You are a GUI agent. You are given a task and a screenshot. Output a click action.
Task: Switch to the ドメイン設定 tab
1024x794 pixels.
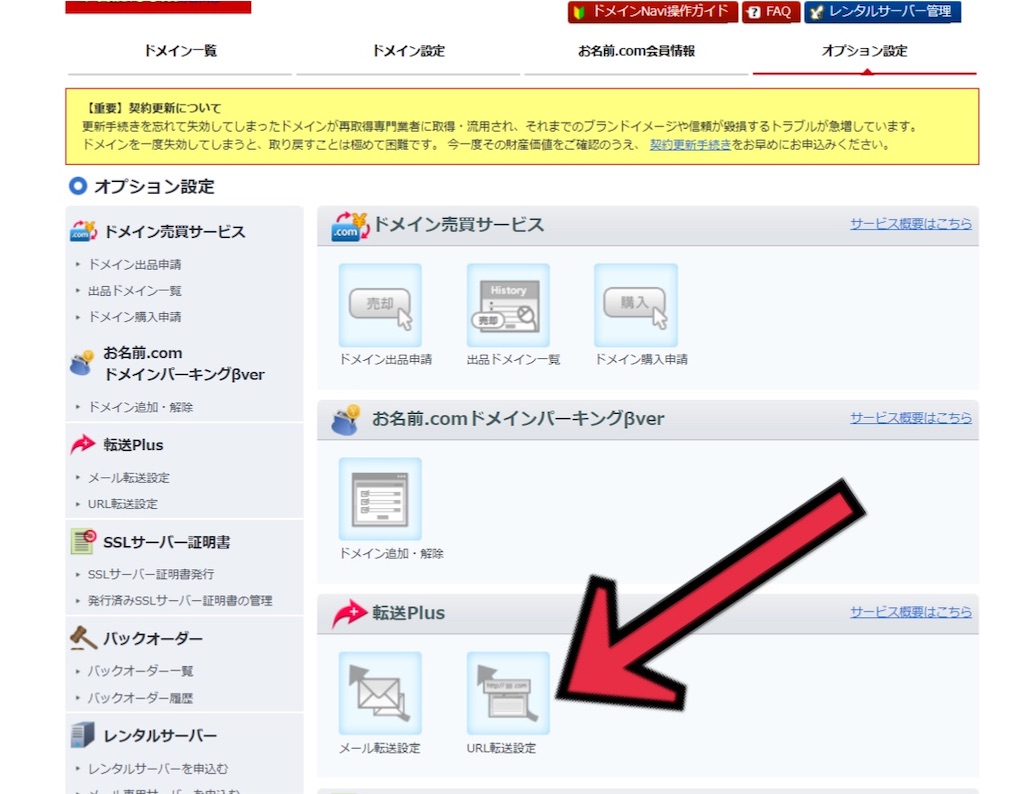[x=408, y=51]
